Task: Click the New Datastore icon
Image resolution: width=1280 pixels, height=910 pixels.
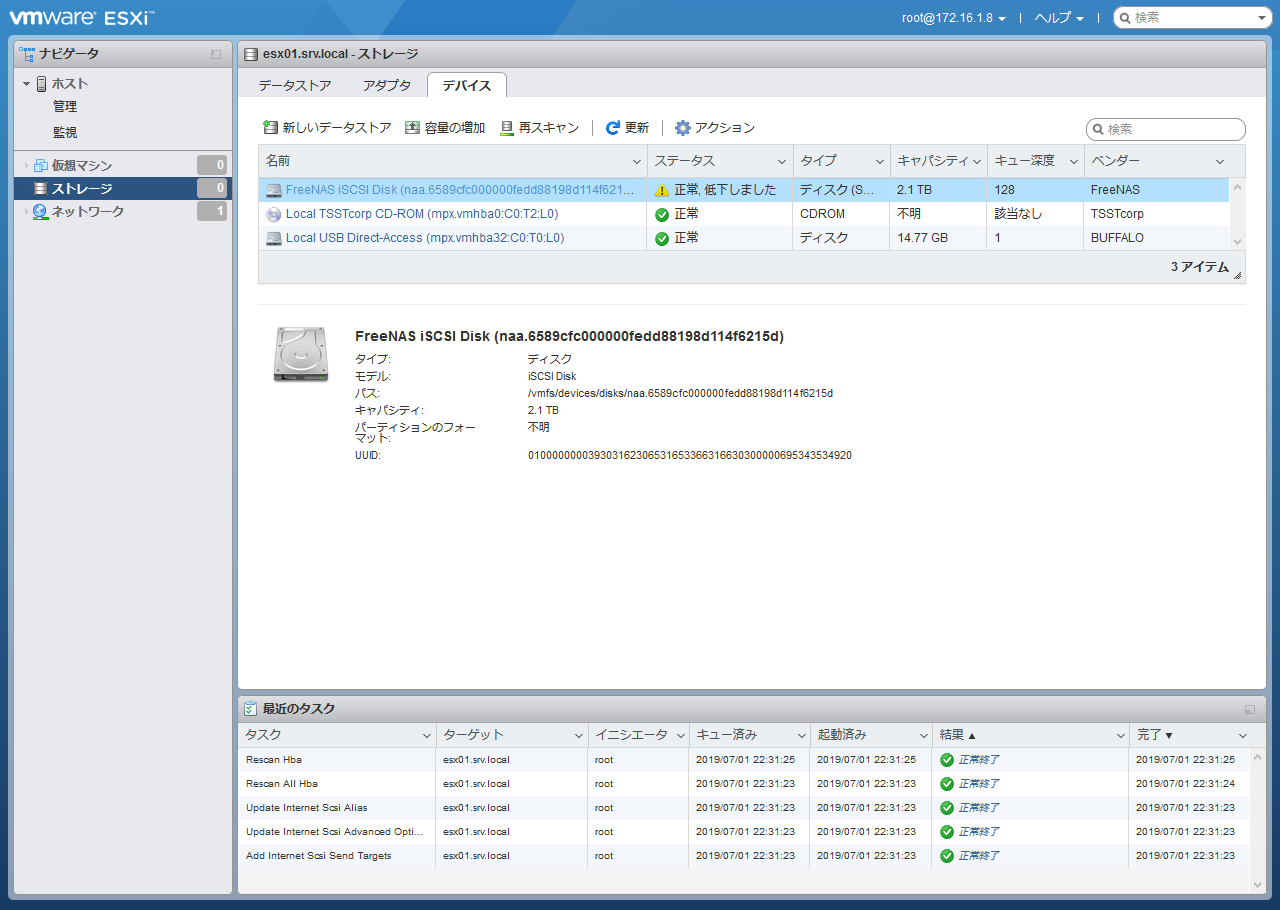Action: [x=270, y=128]
